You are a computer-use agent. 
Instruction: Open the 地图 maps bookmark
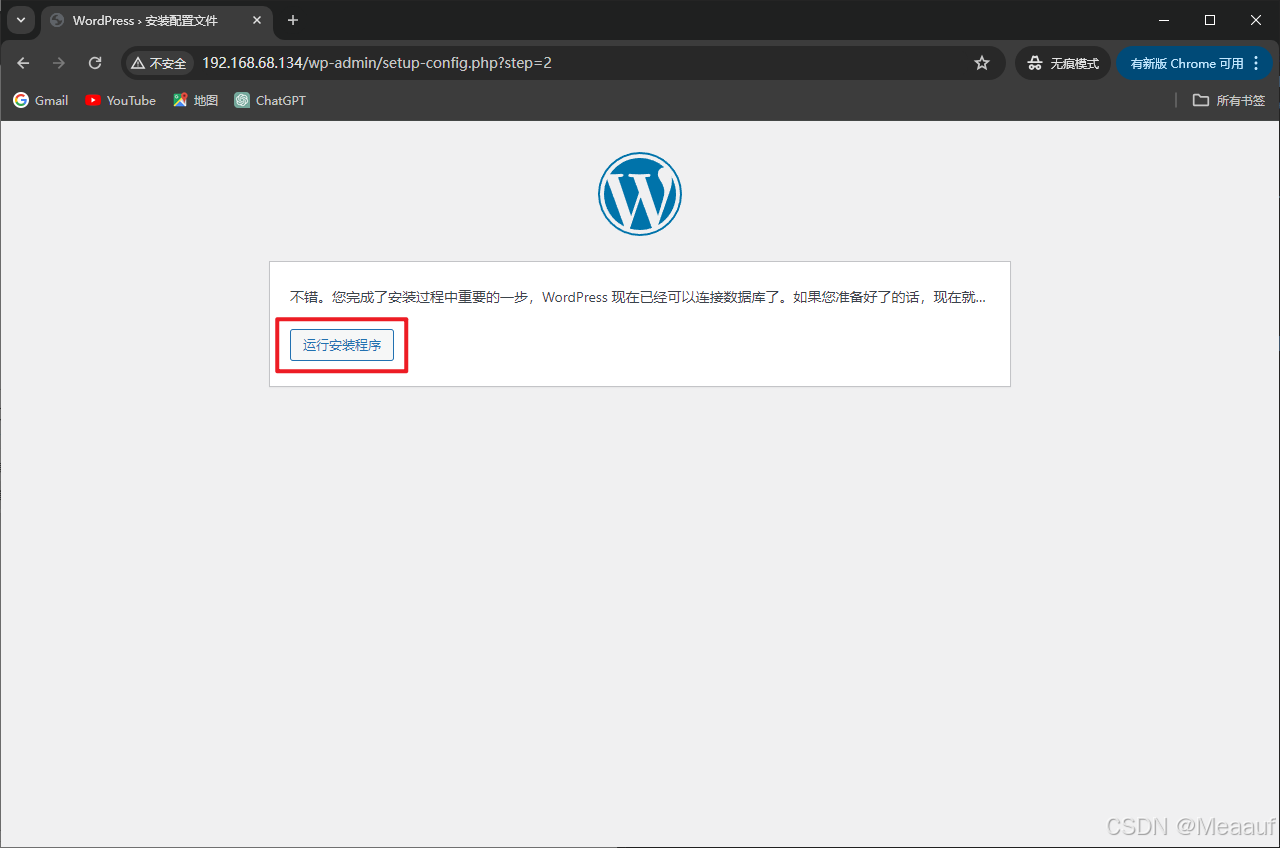pos(196,100)
